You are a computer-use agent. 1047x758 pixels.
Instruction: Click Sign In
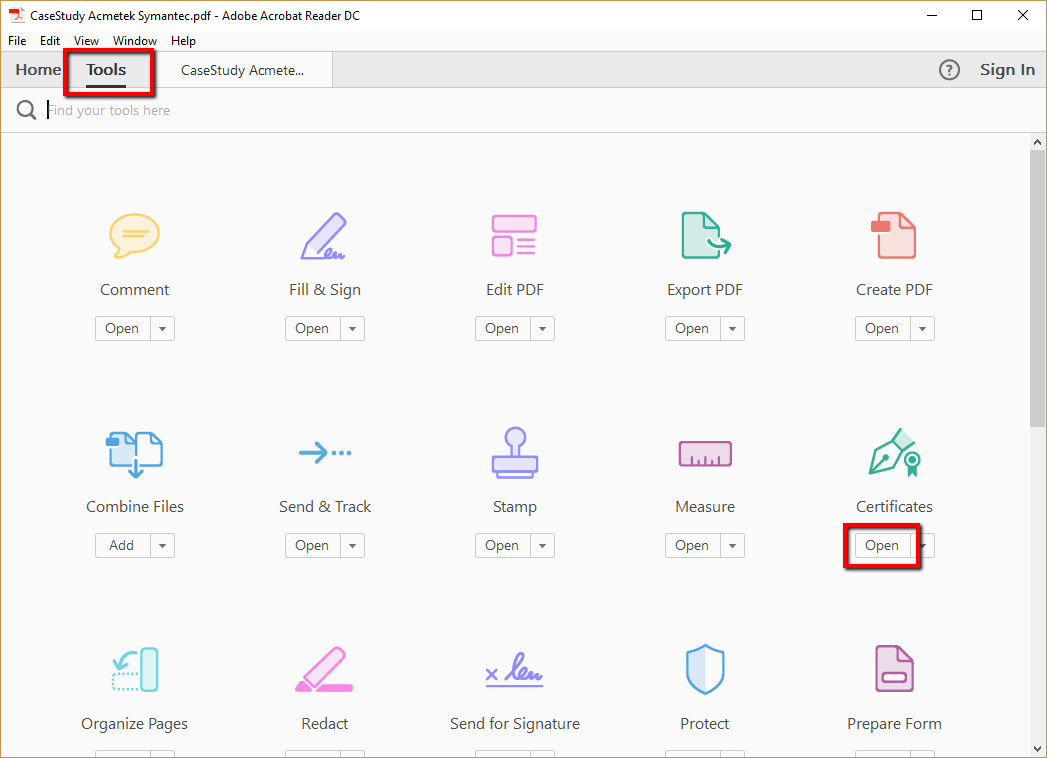(1007, 69)
